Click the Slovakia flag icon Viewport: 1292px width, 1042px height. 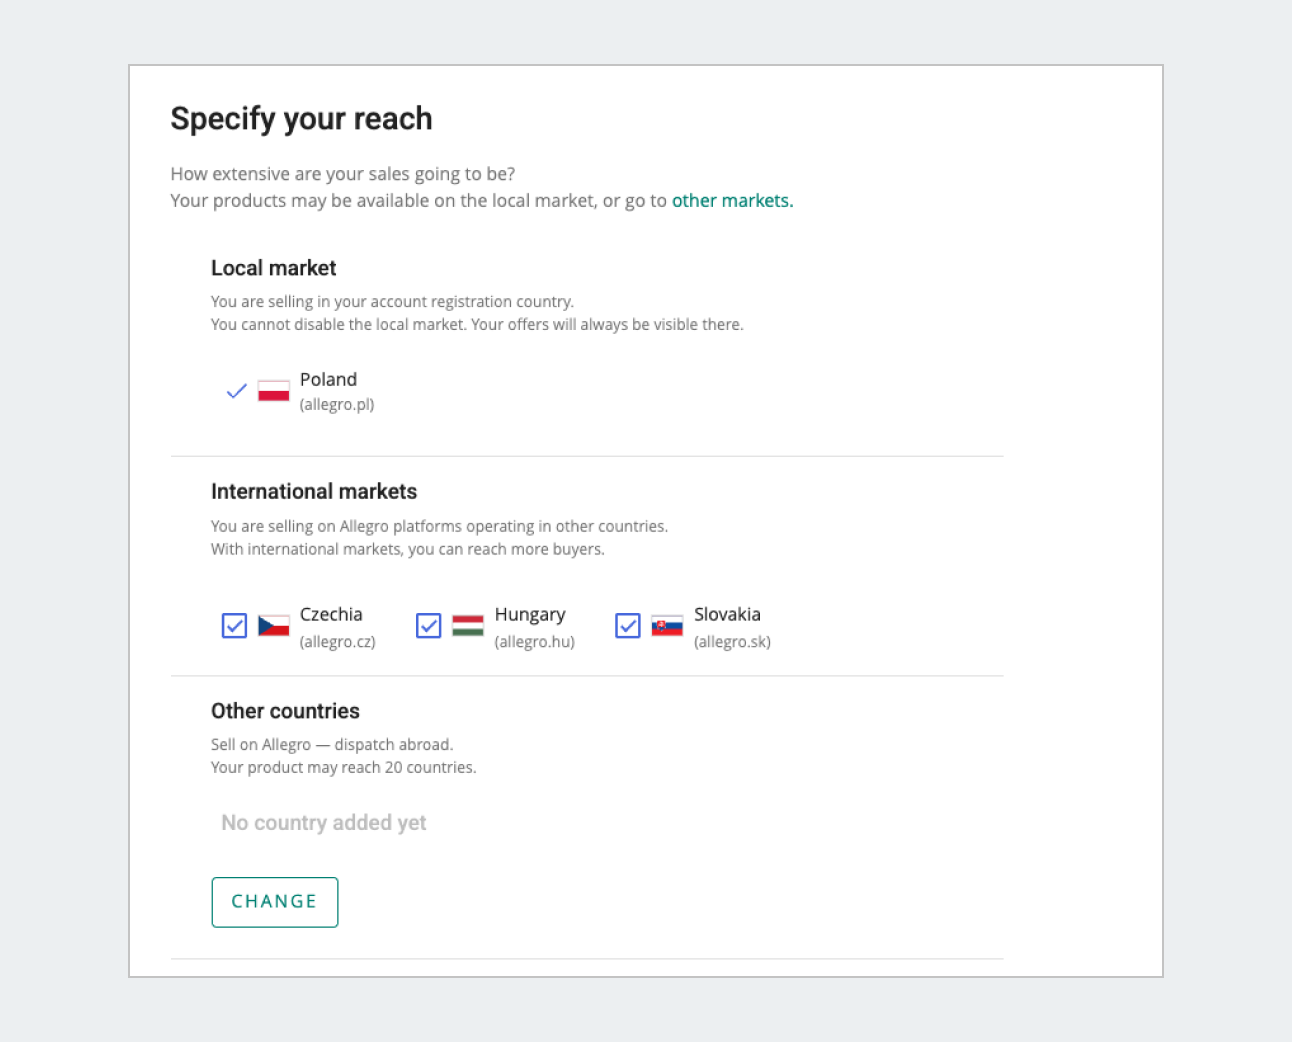click(667, 626)
